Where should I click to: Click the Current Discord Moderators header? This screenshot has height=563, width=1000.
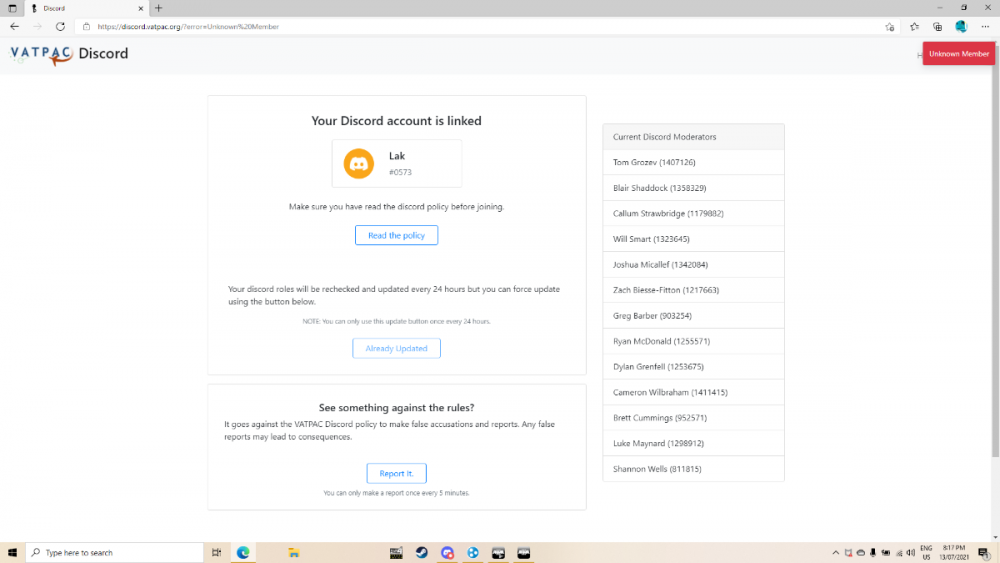point(693,137)
